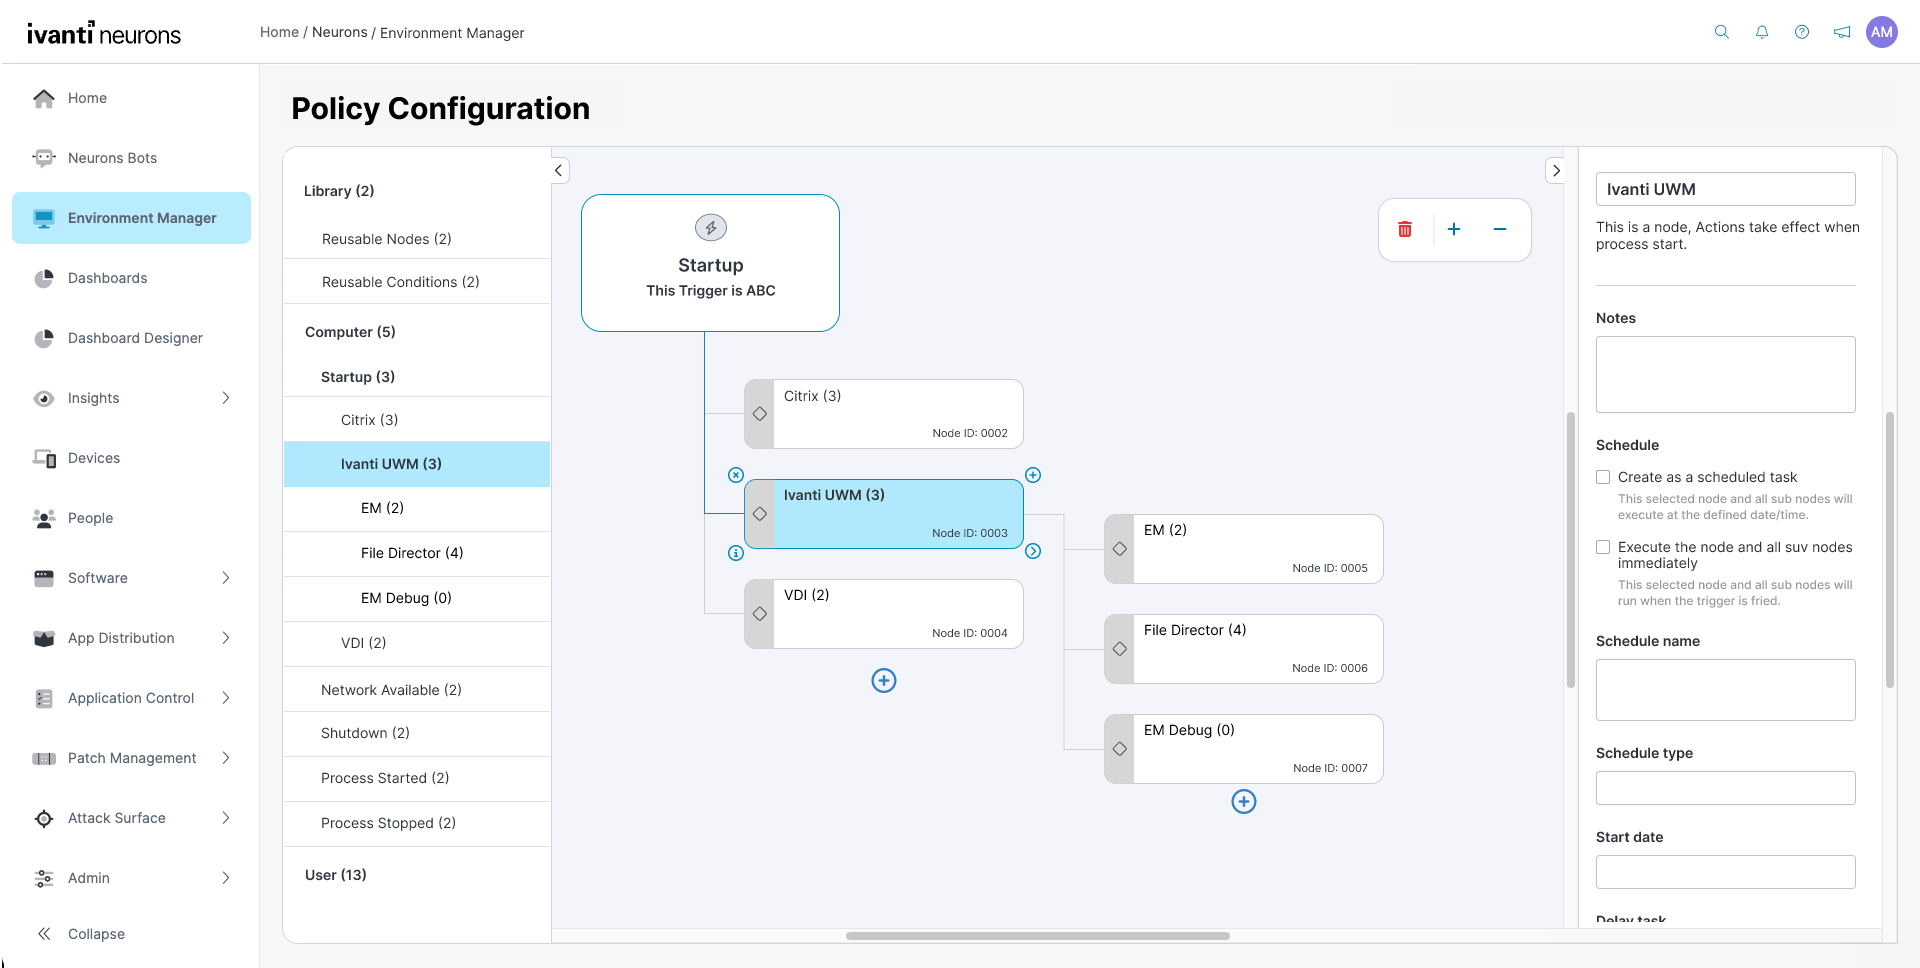
Task: Select Reusable Conditions (2) in library
Action: (x=417, y=282)
